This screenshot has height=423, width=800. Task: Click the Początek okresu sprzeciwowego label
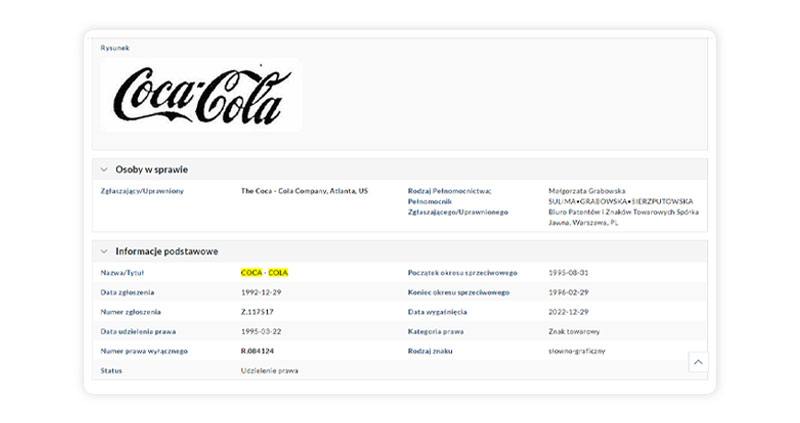click(x=463, y=273)
